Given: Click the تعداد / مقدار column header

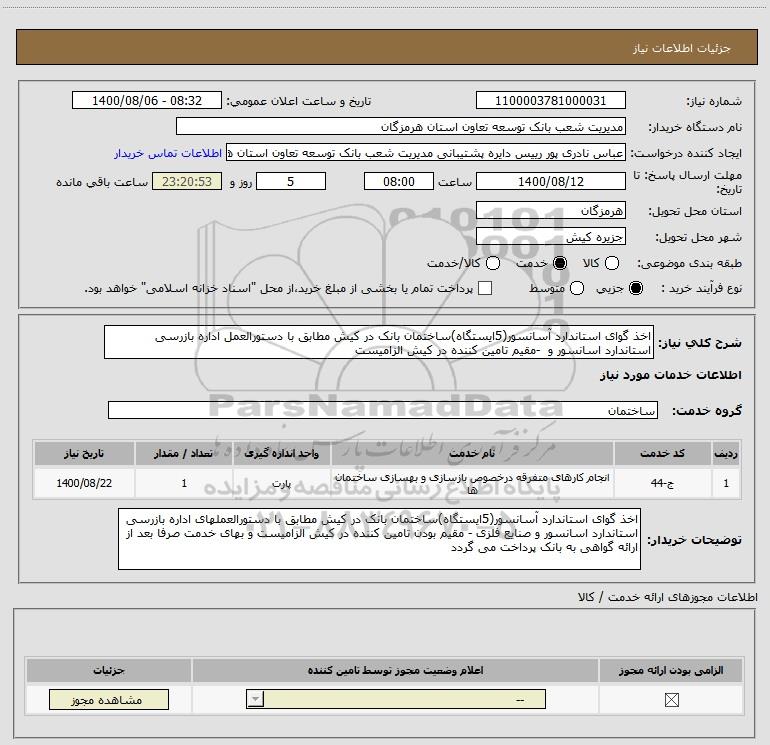Looking at the screenshot, I should coord(184,453).
